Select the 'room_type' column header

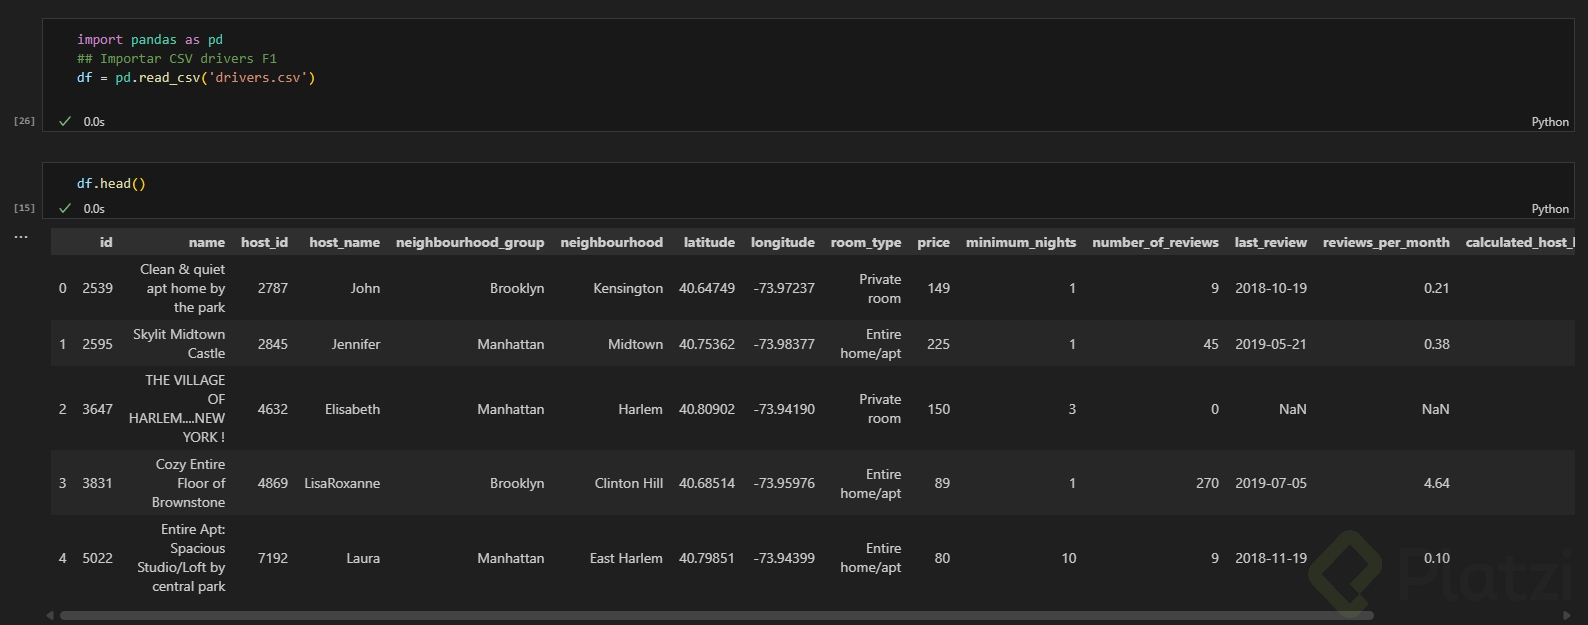pyautogui.click(x=865, y=242)
